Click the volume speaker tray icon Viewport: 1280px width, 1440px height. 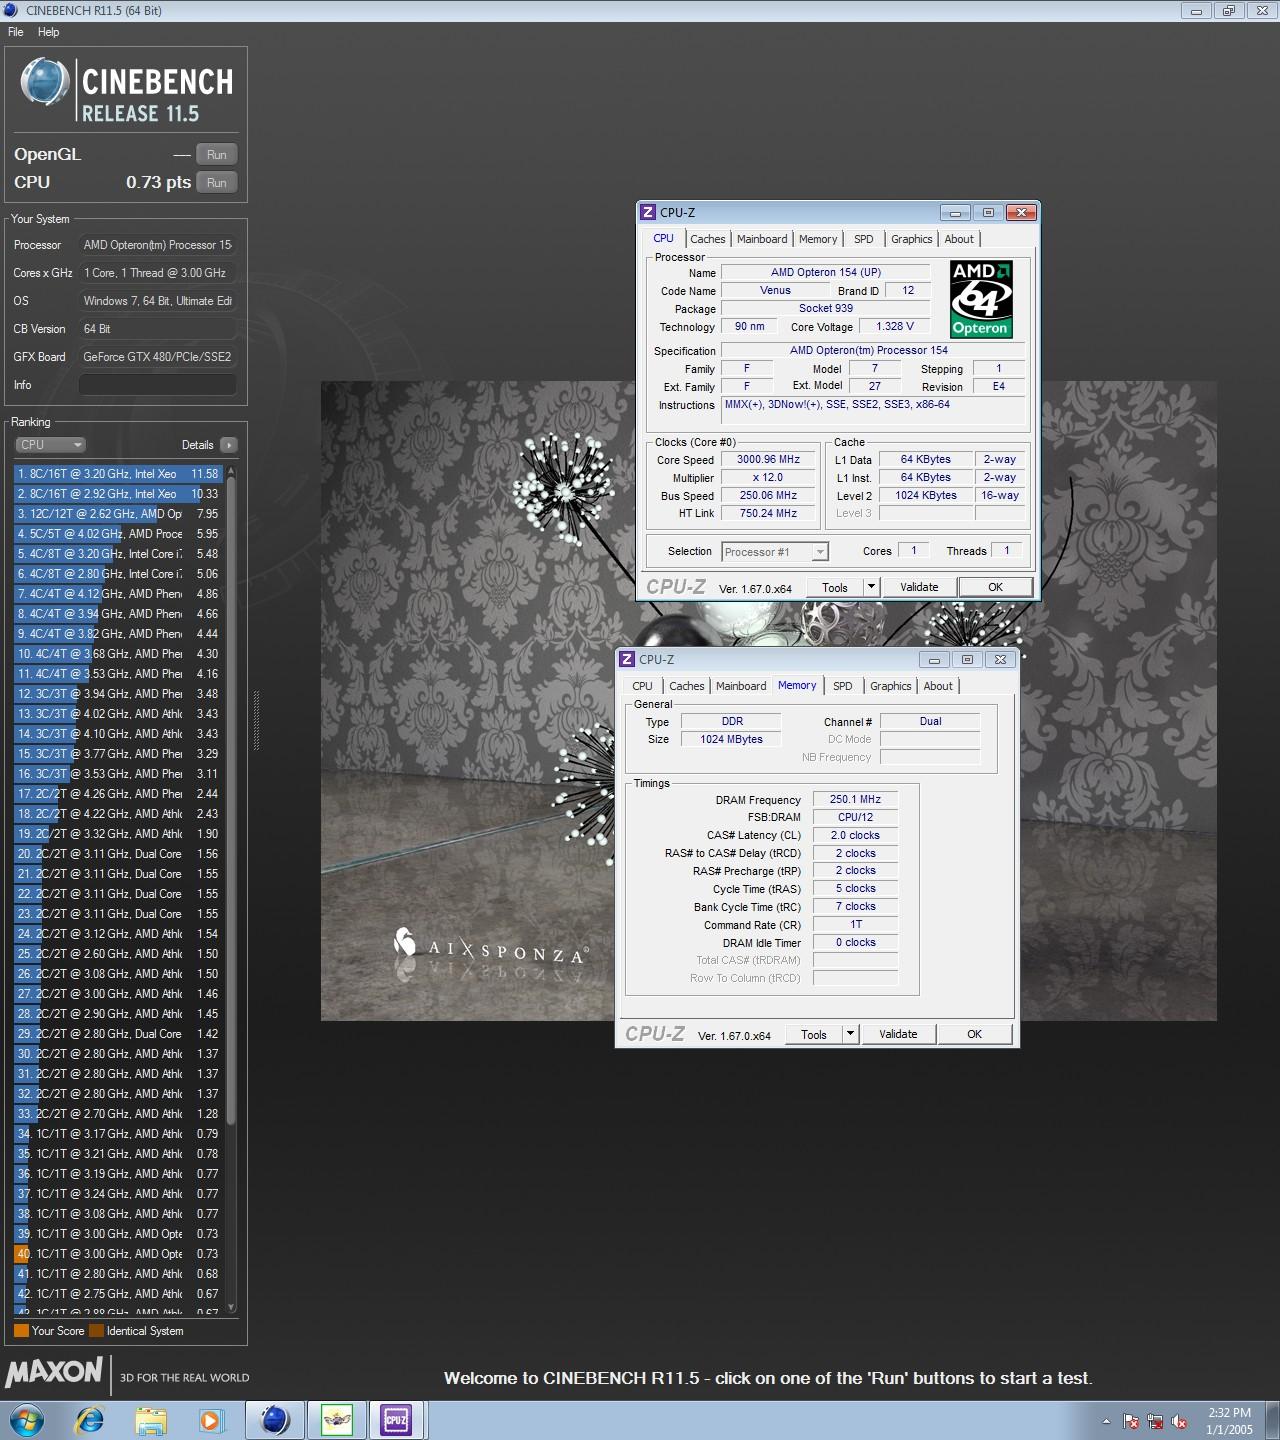pos(1179,1421)
